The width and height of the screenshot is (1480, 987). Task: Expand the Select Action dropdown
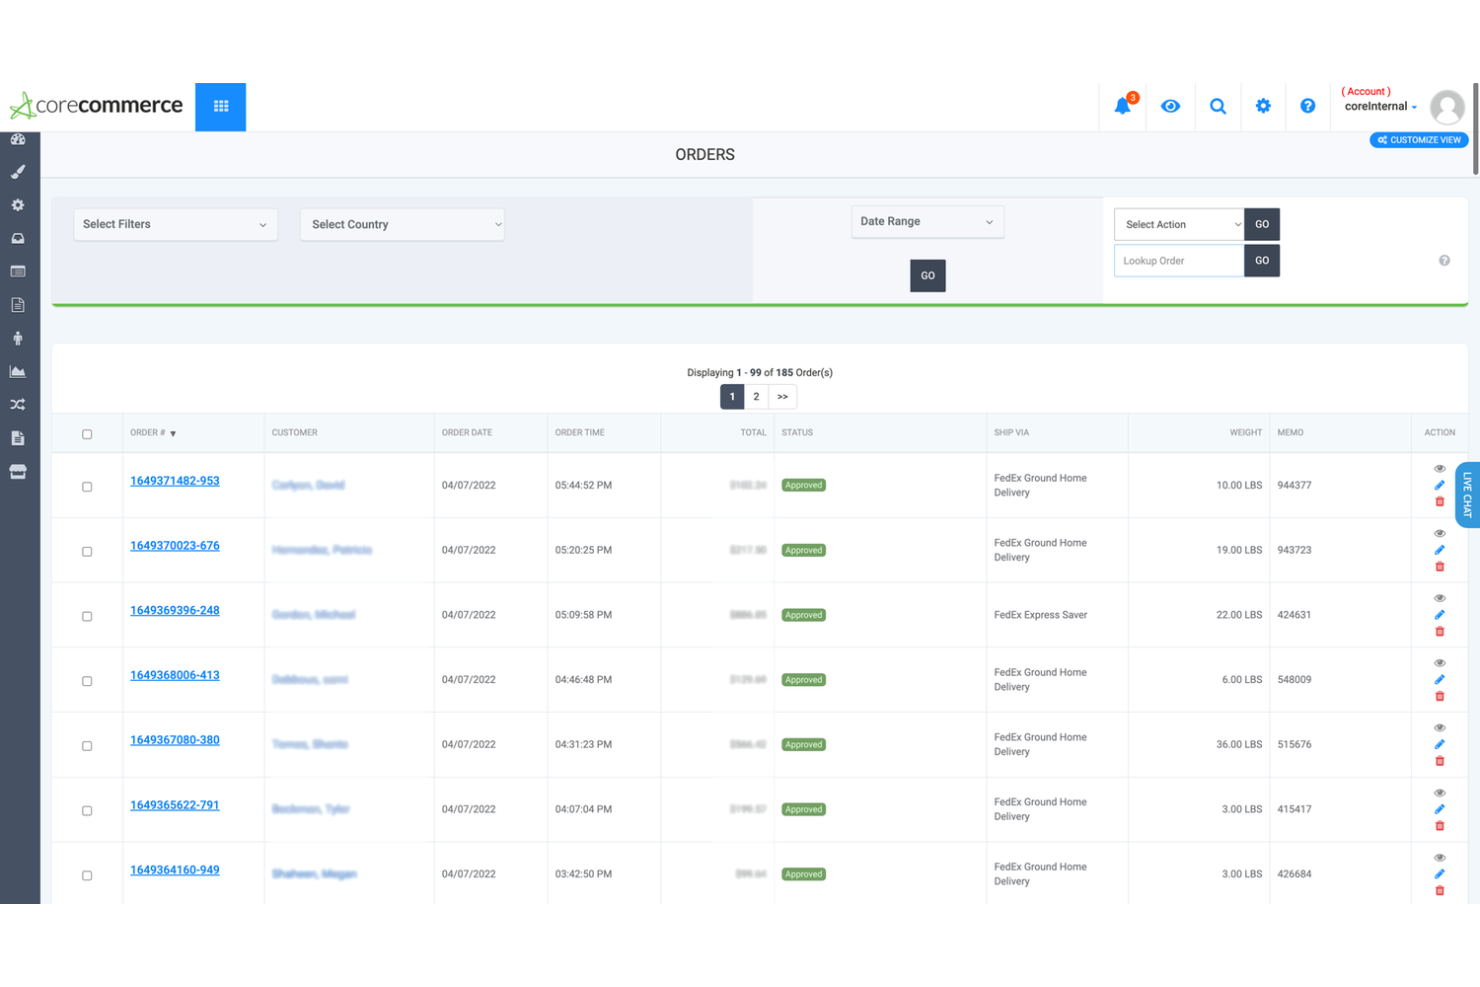[x=1179, y=224]
